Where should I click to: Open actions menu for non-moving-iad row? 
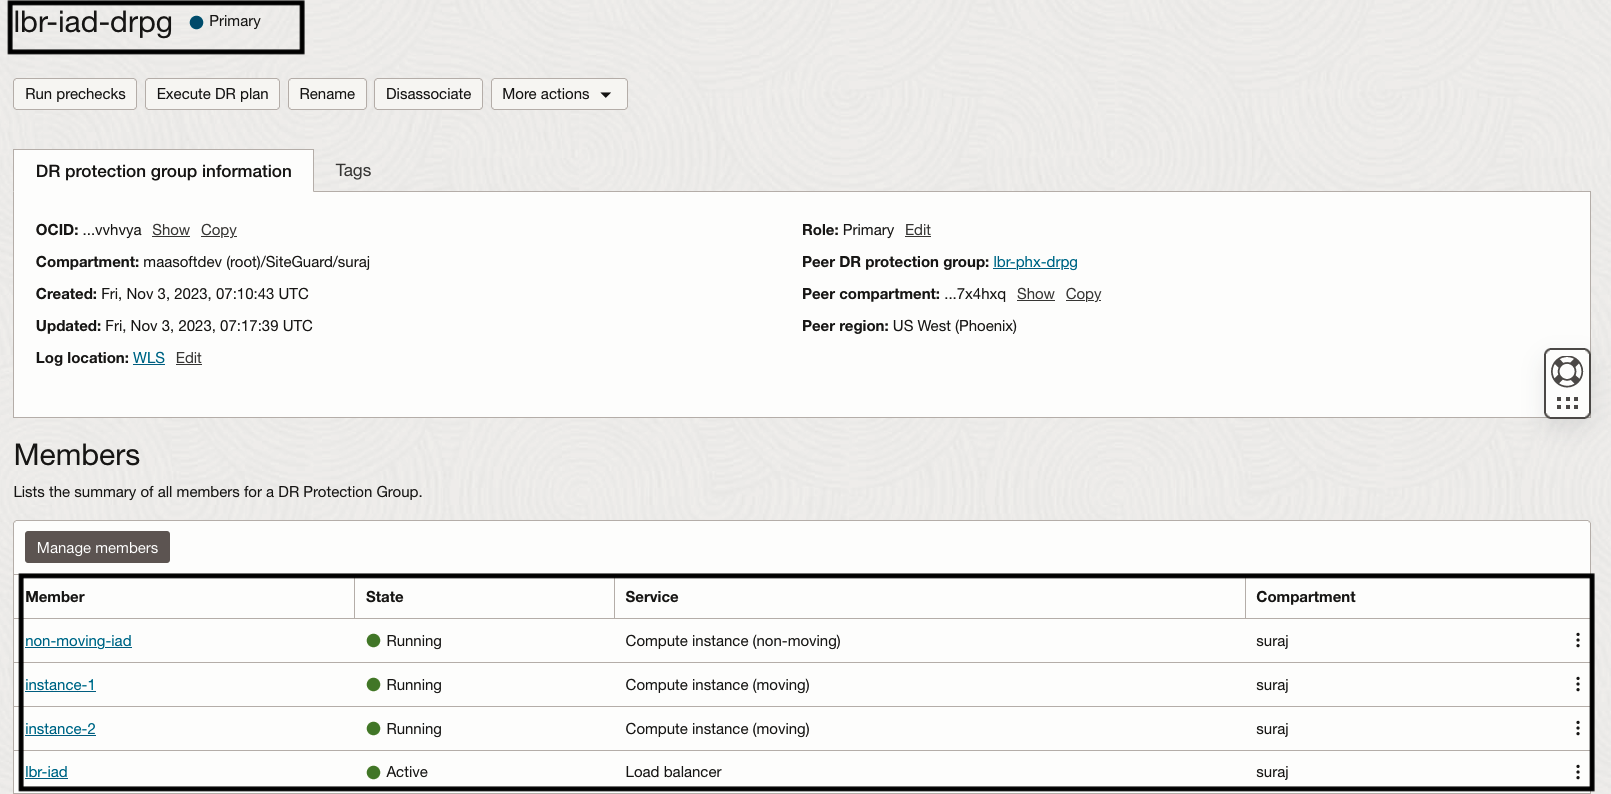pos(1577,640)
